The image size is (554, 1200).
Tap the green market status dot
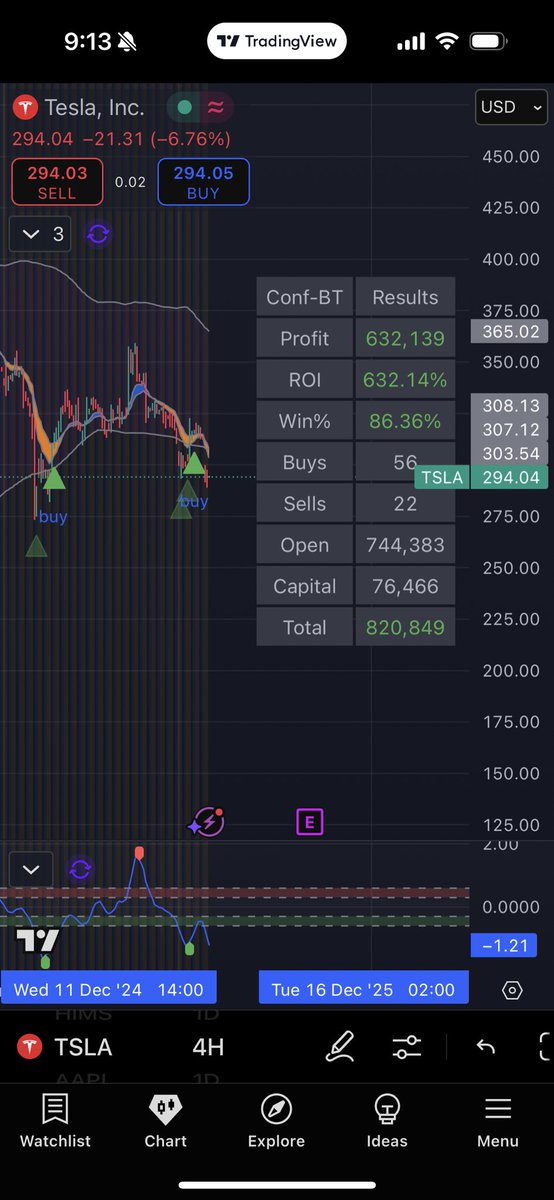click(183, 107)
